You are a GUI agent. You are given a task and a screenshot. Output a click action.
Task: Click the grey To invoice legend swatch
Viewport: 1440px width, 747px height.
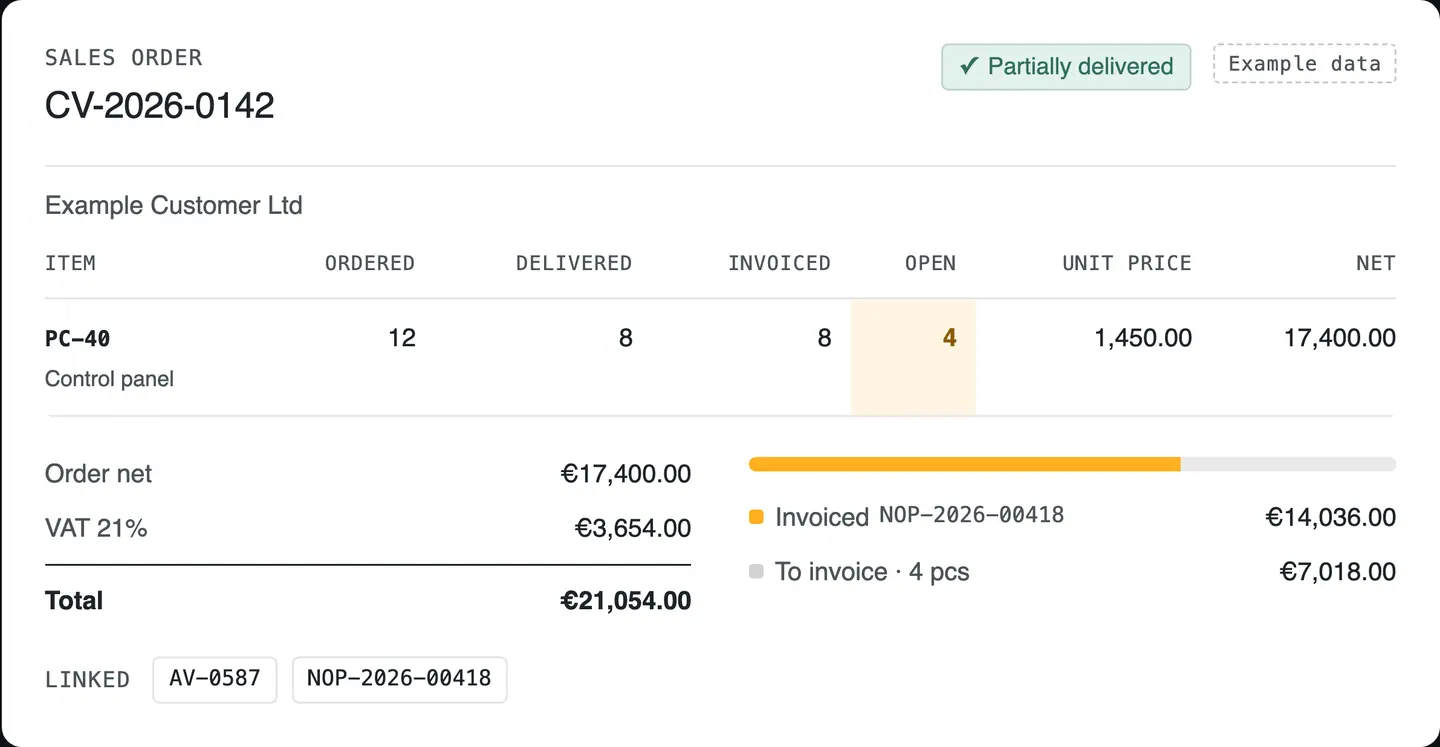[x=756, y=572]
